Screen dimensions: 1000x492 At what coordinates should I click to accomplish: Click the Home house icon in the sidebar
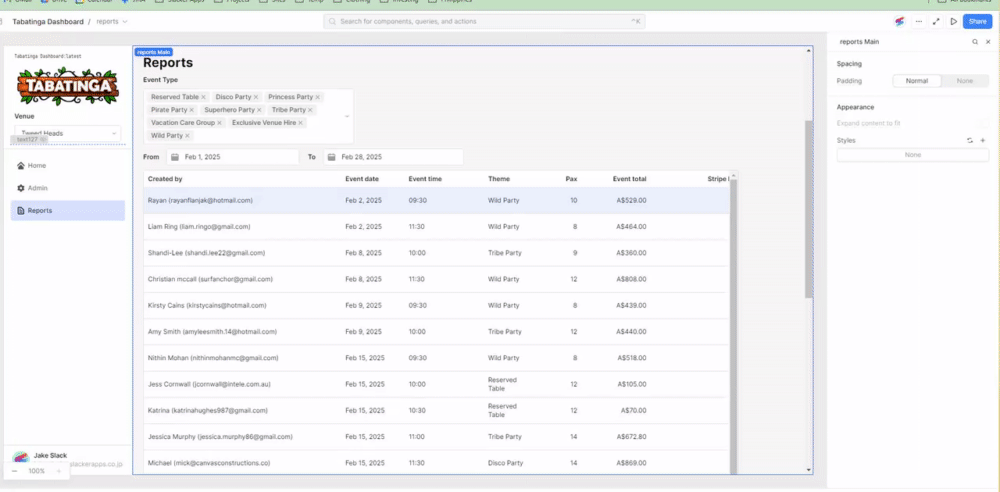(x=21, y=166)
